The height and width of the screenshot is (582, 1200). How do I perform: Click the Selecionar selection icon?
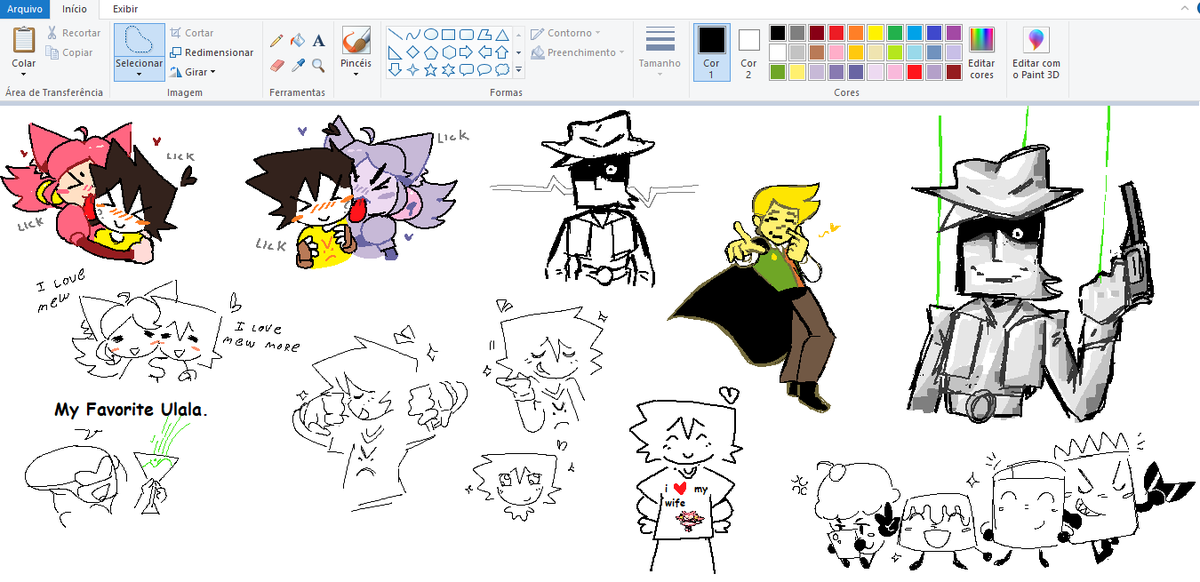point(139,40)
